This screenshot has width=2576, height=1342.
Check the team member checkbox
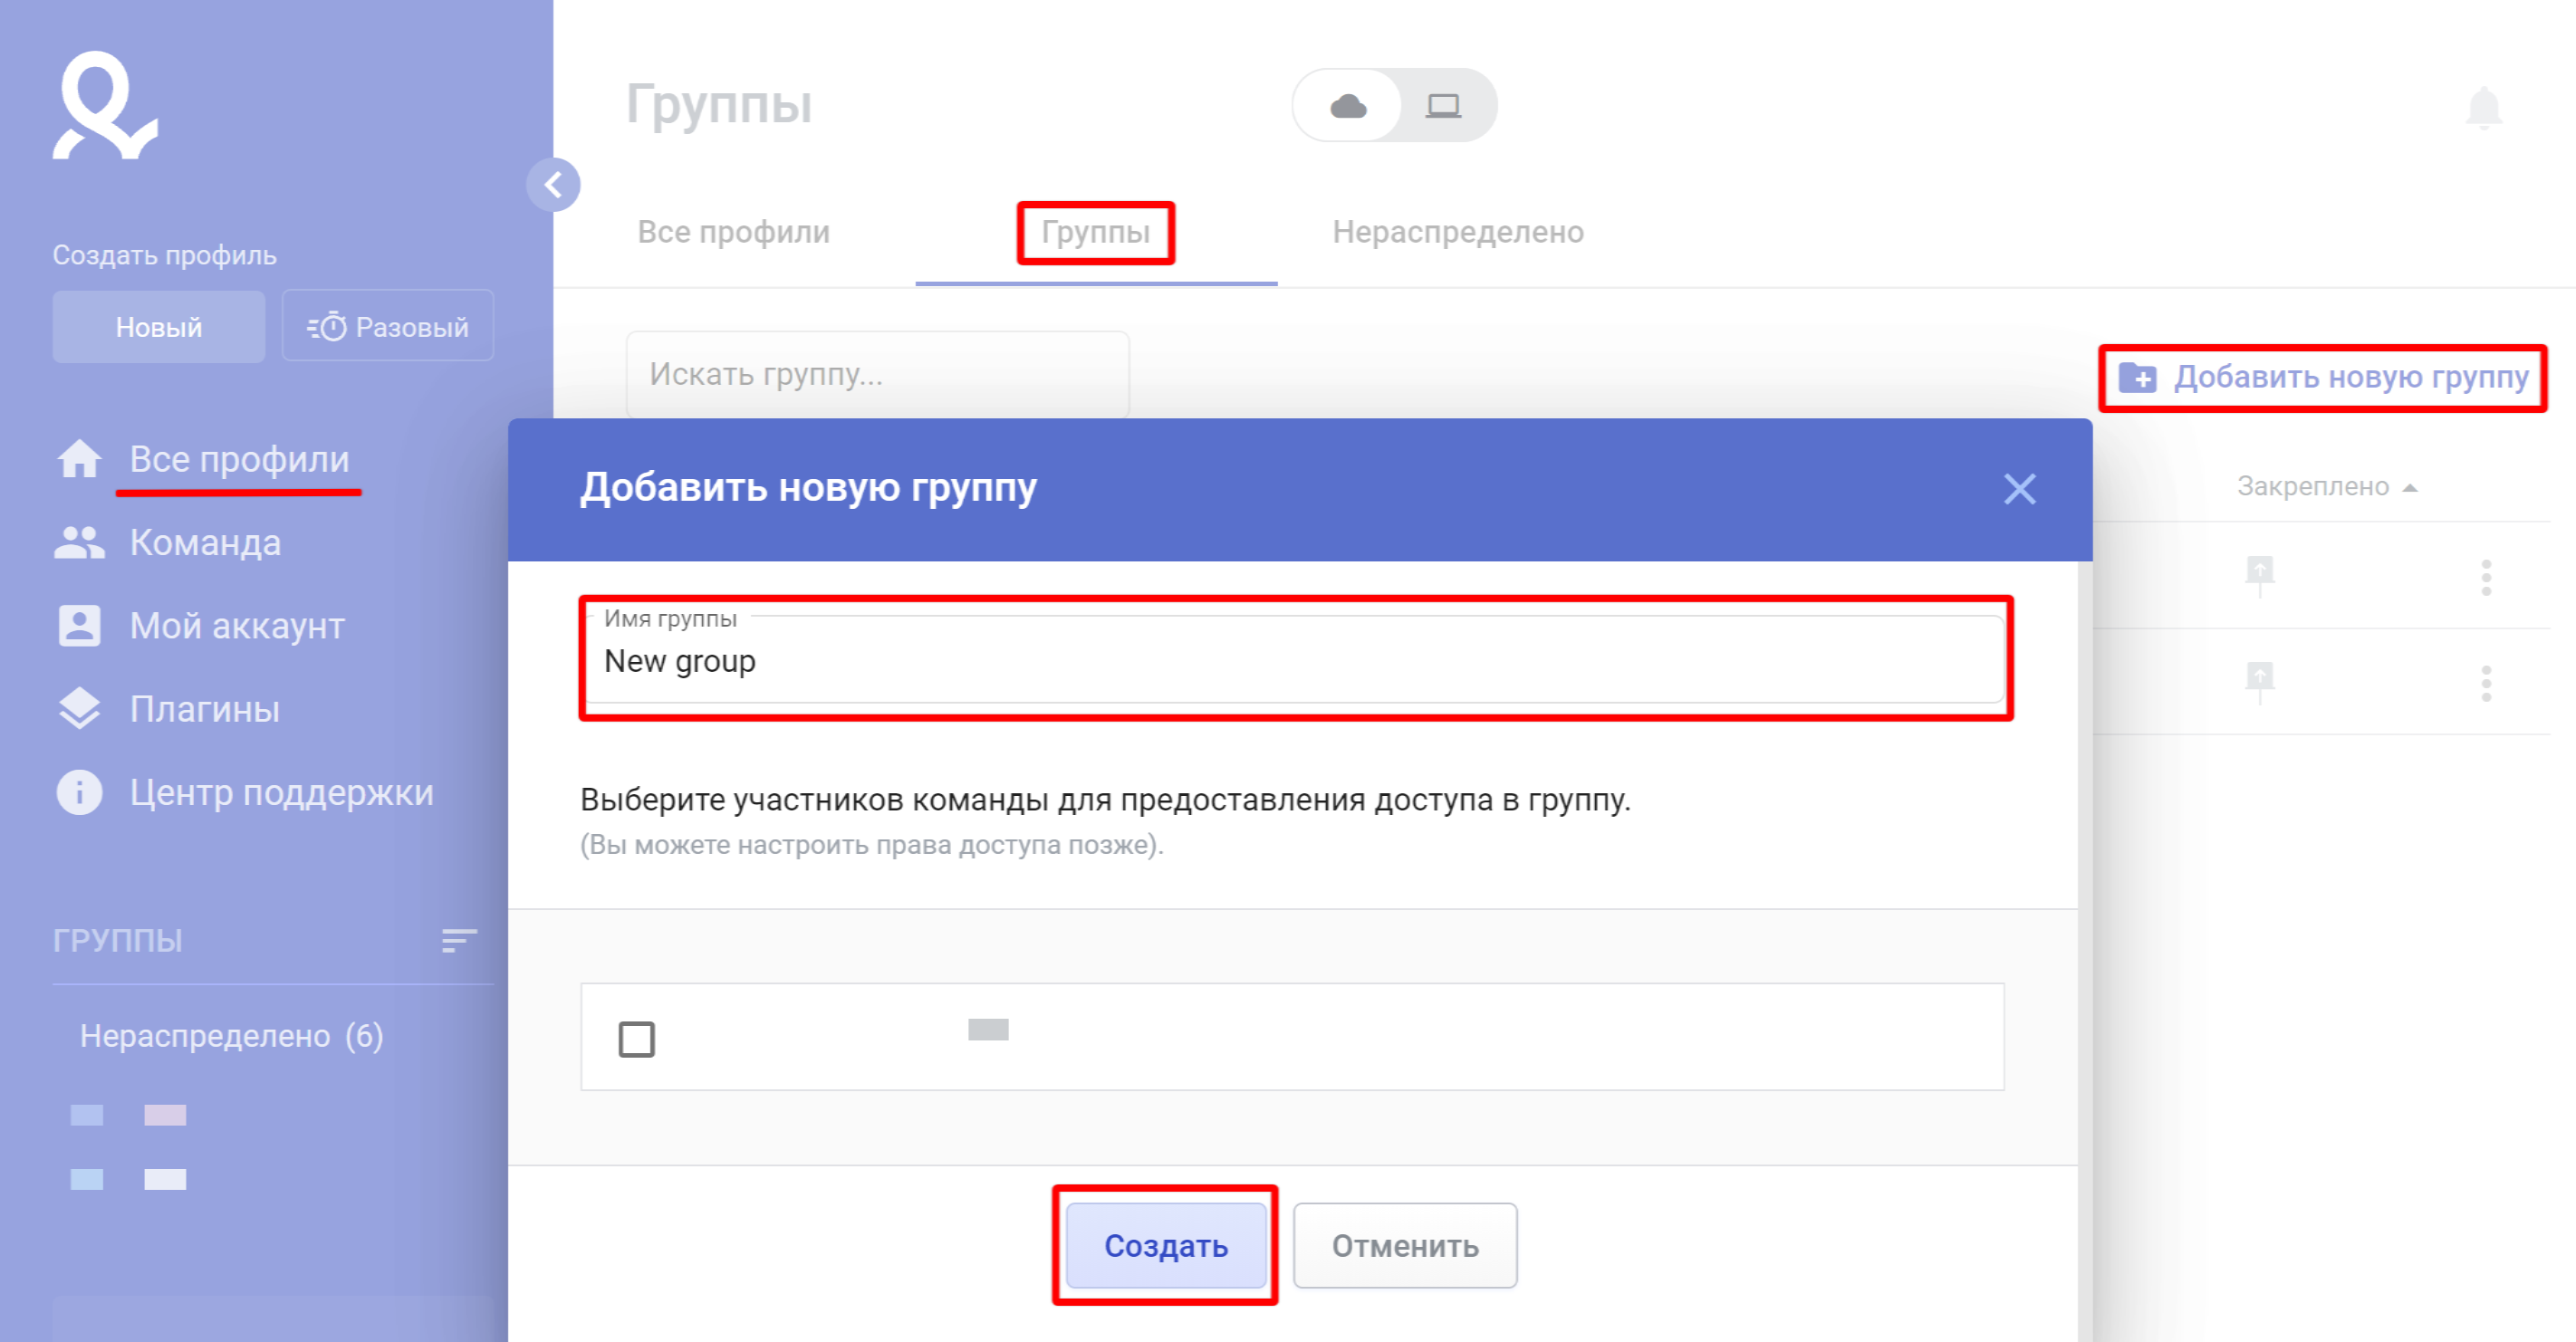pyautogui.click(x=636, y=1039)
